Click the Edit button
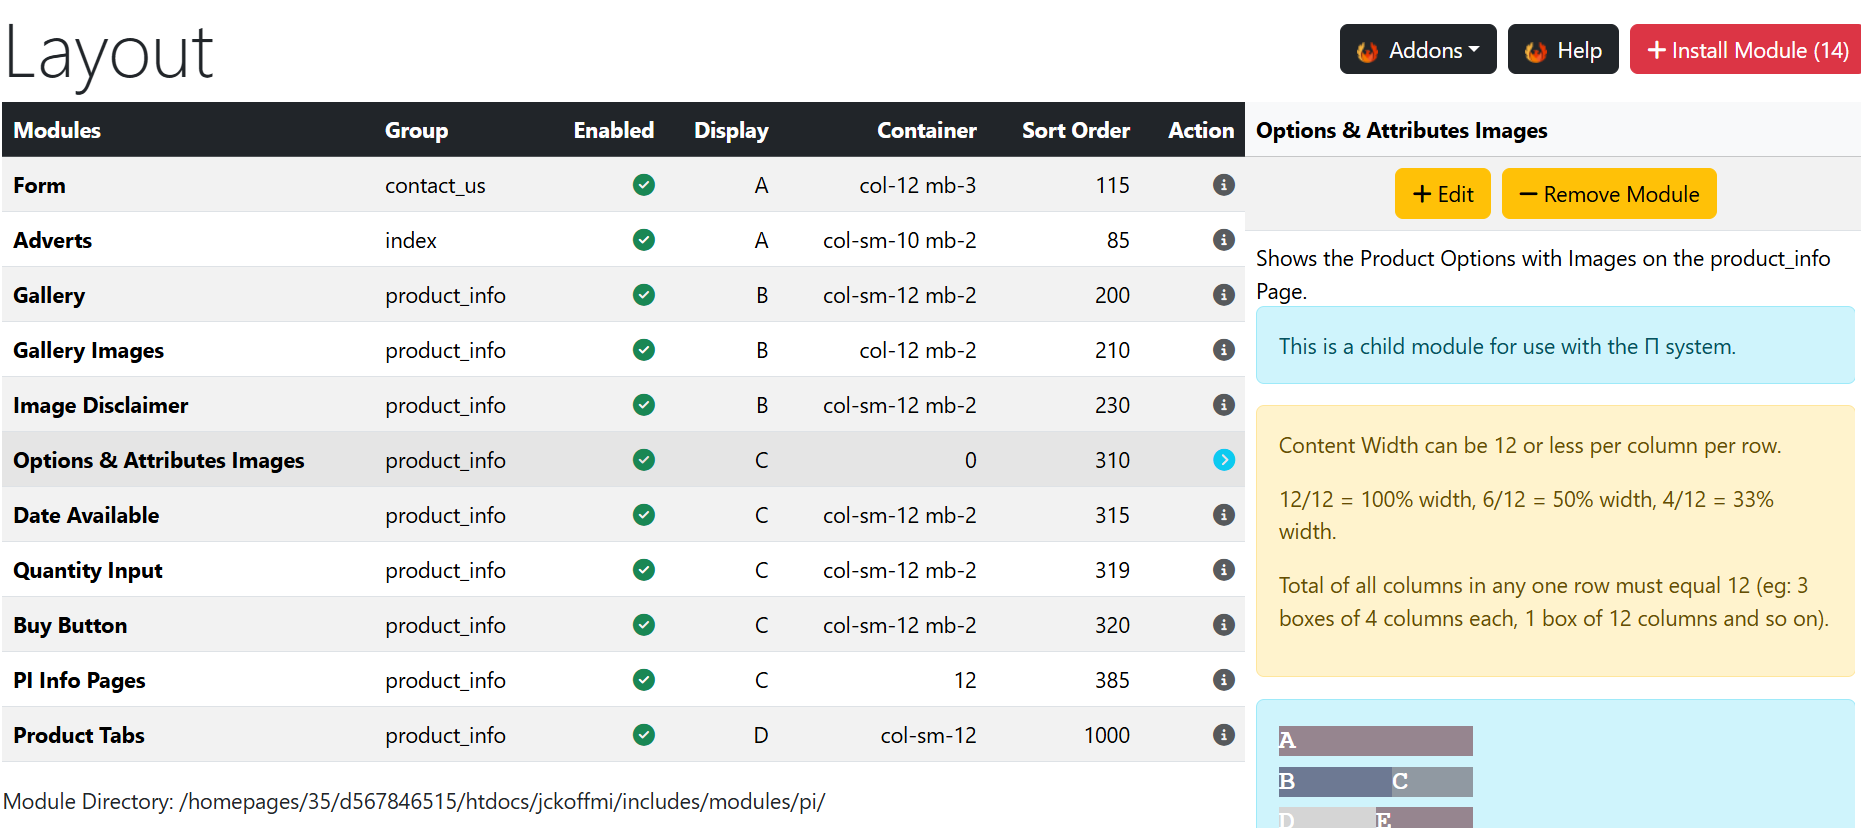Viewport: 1861px width, 828px height. [1442, 194]
